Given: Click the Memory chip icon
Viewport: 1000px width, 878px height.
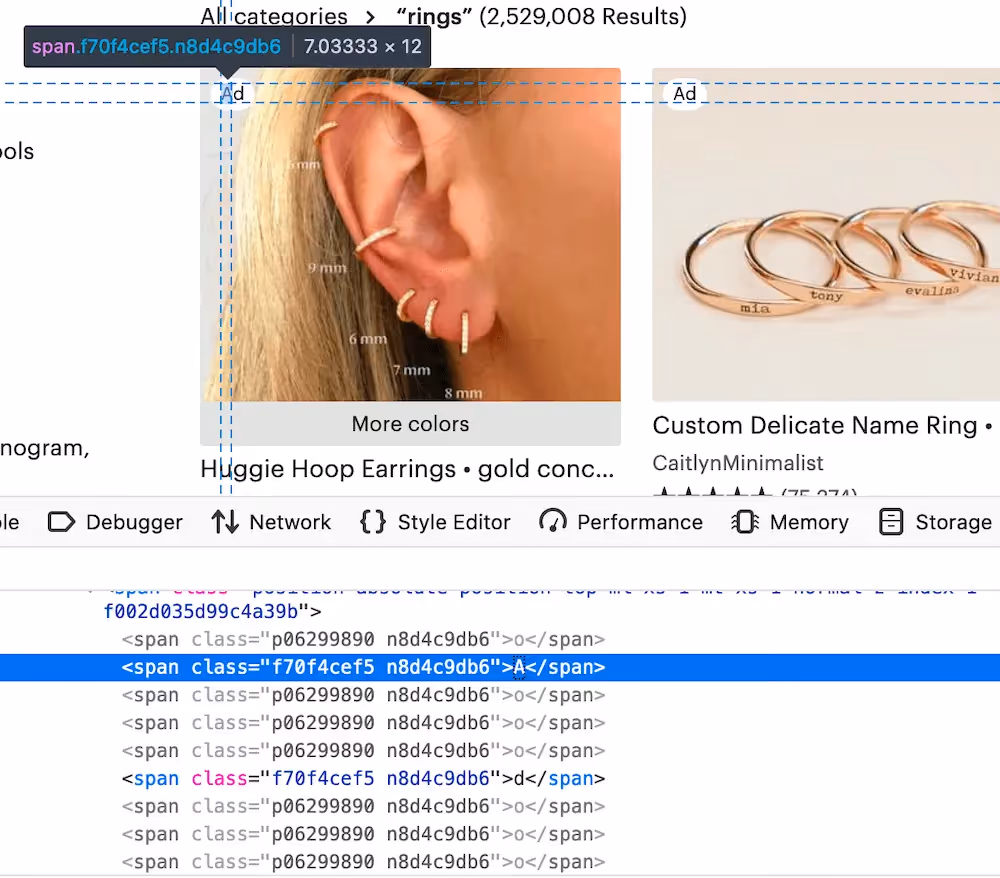Looking at the screenshot, I should [x=743, y=521].
